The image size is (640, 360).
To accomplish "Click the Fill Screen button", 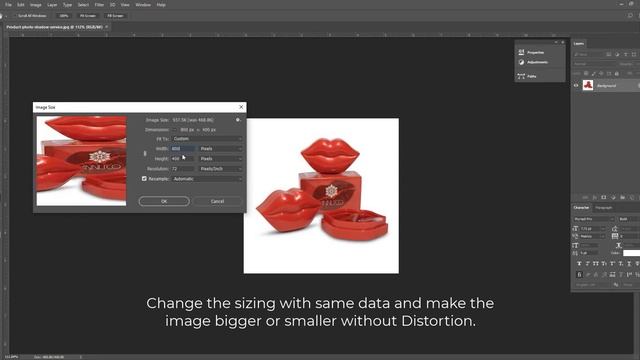I will [116, 16].
